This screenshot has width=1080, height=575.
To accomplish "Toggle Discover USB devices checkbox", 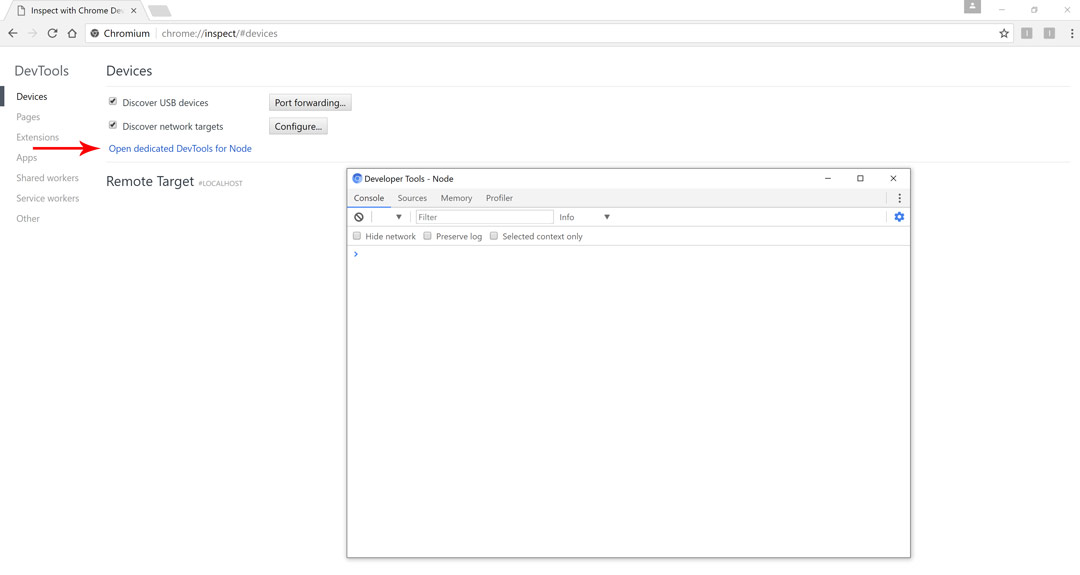I will click(x=113, y=101).
